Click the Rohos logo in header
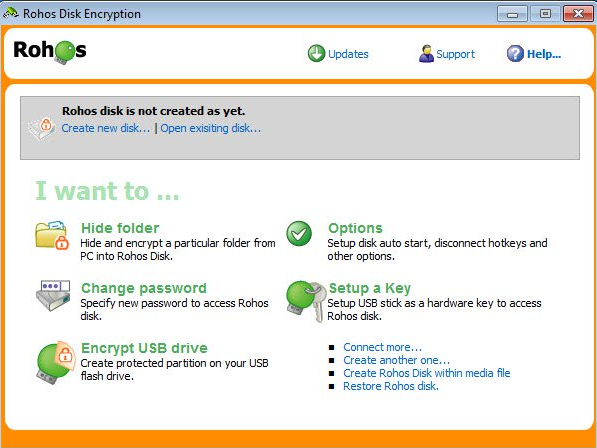 tap(50, 51)
